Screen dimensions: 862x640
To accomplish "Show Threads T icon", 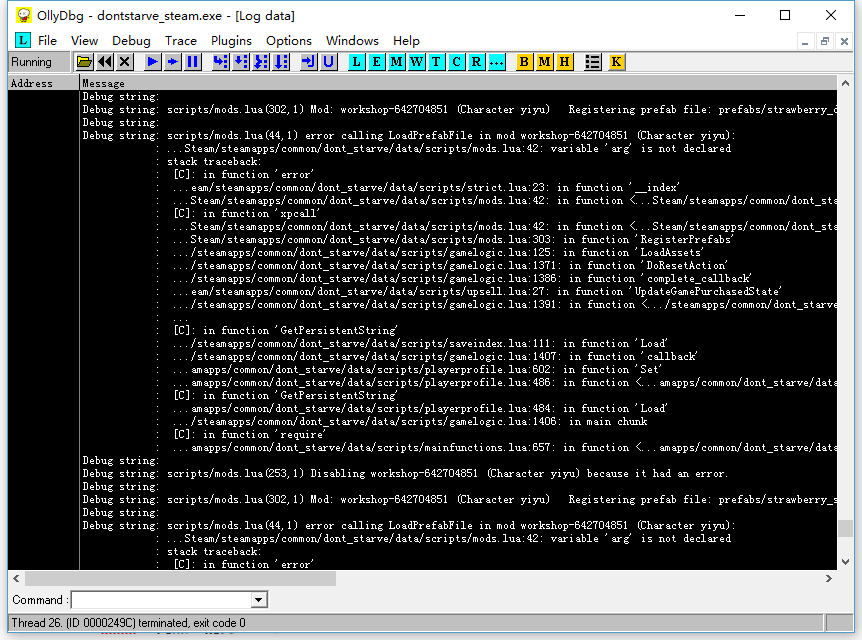I will click(436, 62).
